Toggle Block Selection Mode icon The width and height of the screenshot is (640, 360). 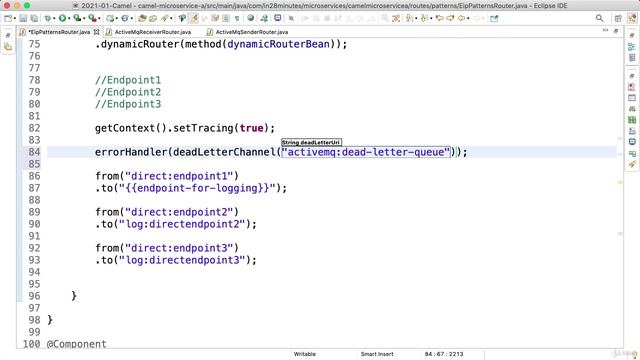pos(225,18)
